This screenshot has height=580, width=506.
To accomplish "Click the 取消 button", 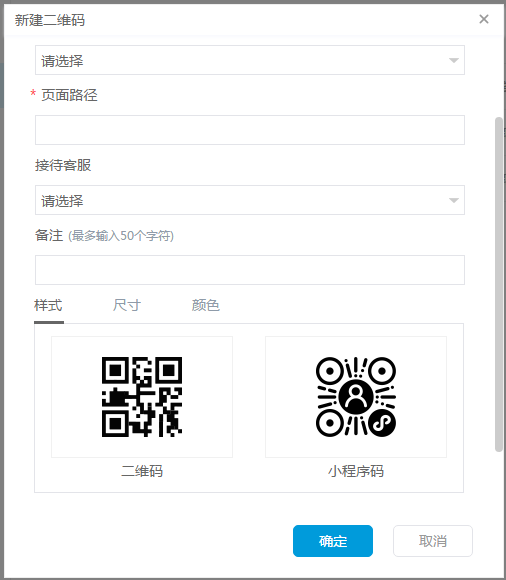I will point(433,541).
